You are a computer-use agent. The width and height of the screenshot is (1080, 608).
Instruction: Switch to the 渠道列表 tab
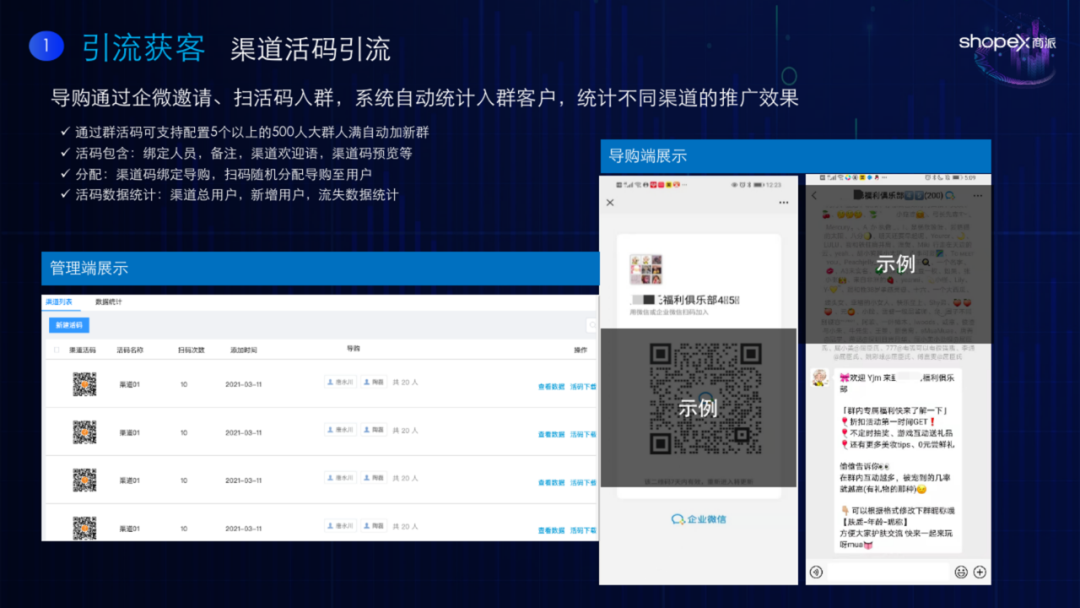tap(59, 302)
